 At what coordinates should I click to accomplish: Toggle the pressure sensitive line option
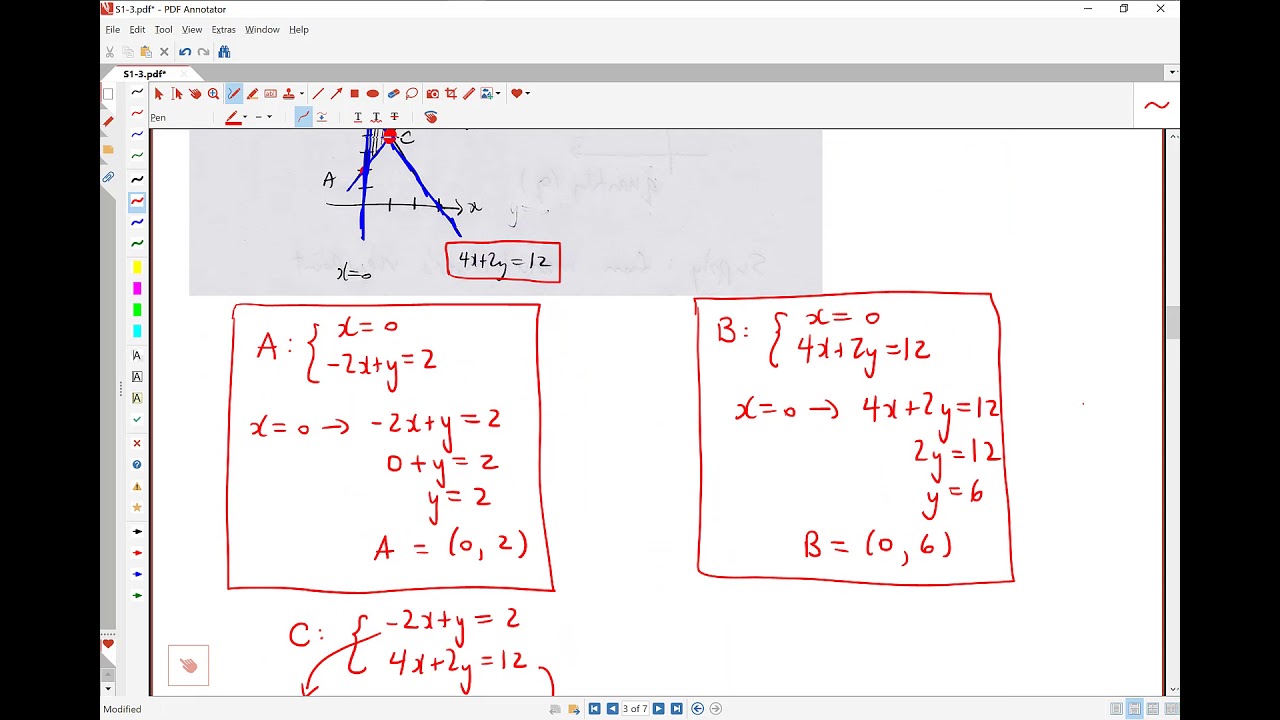click(322, 117)
